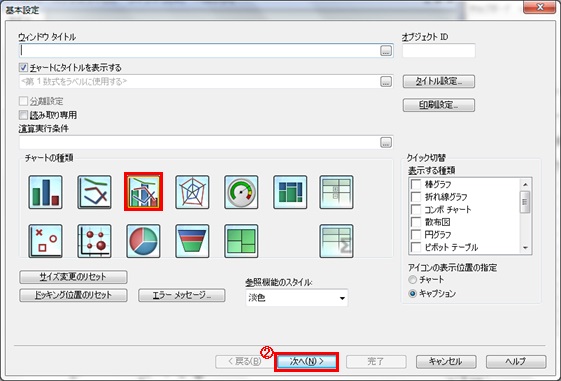The height and width of the screenshot is (381, 561).
Task: Check コンボ チャート in quick switch list
Action: [416, 209]
